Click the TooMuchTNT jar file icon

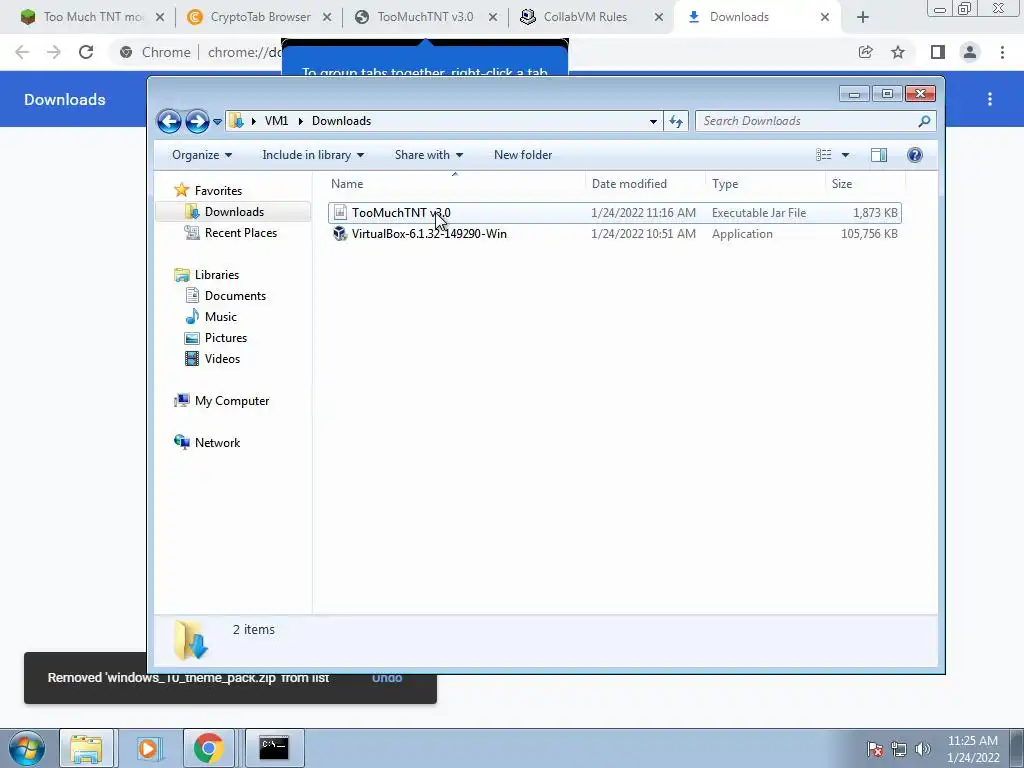[x=340, y=213]
